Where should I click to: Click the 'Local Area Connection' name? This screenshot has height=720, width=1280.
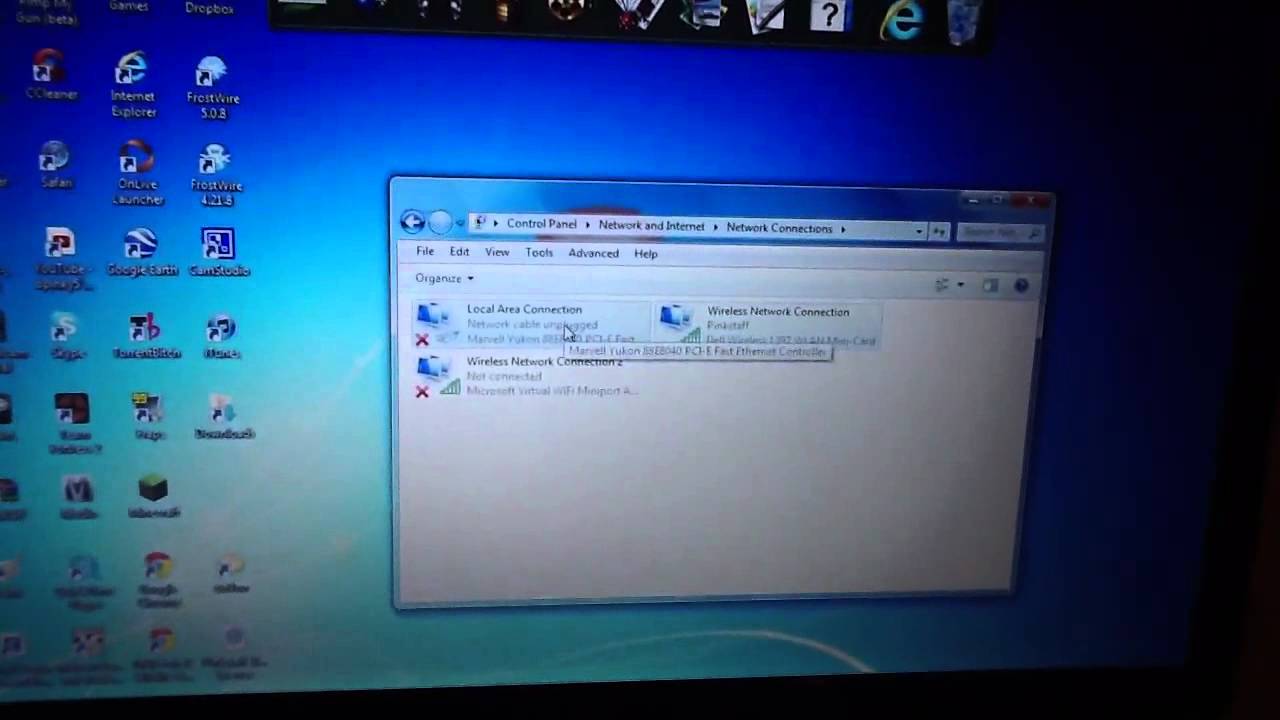[x=524, y=309]
